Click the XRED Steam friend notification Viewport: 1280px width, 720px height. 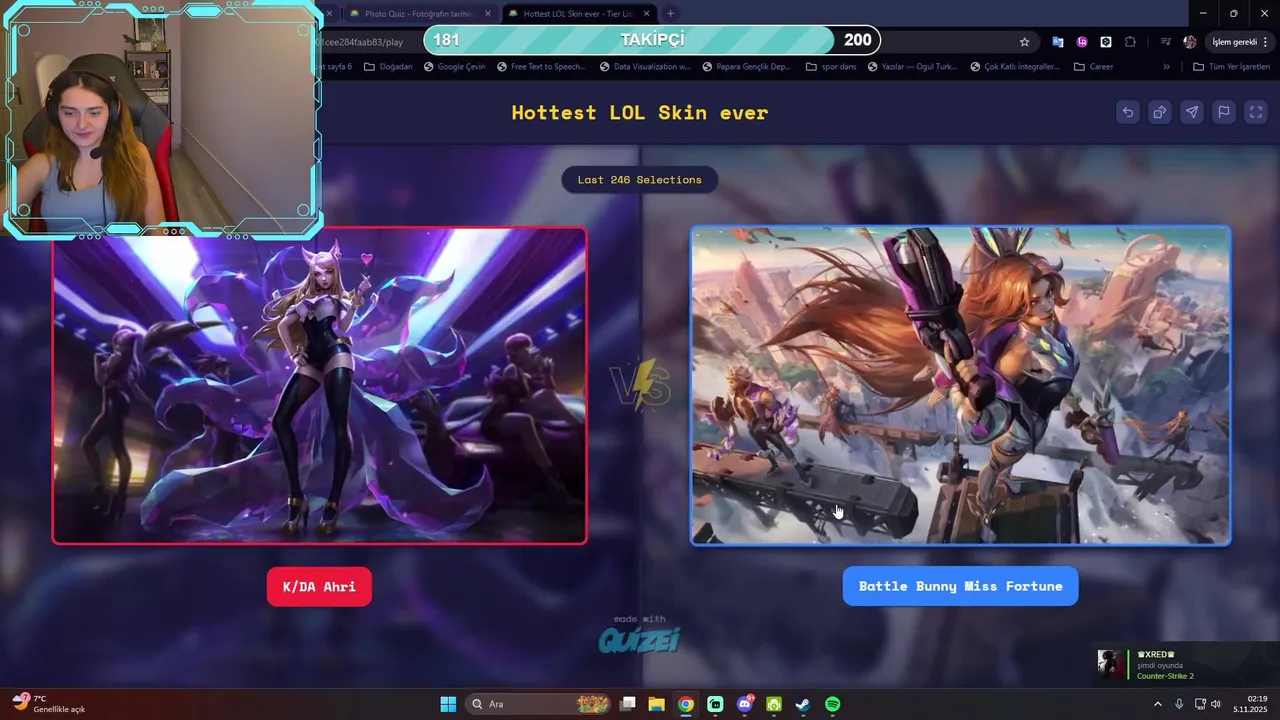1186,664
